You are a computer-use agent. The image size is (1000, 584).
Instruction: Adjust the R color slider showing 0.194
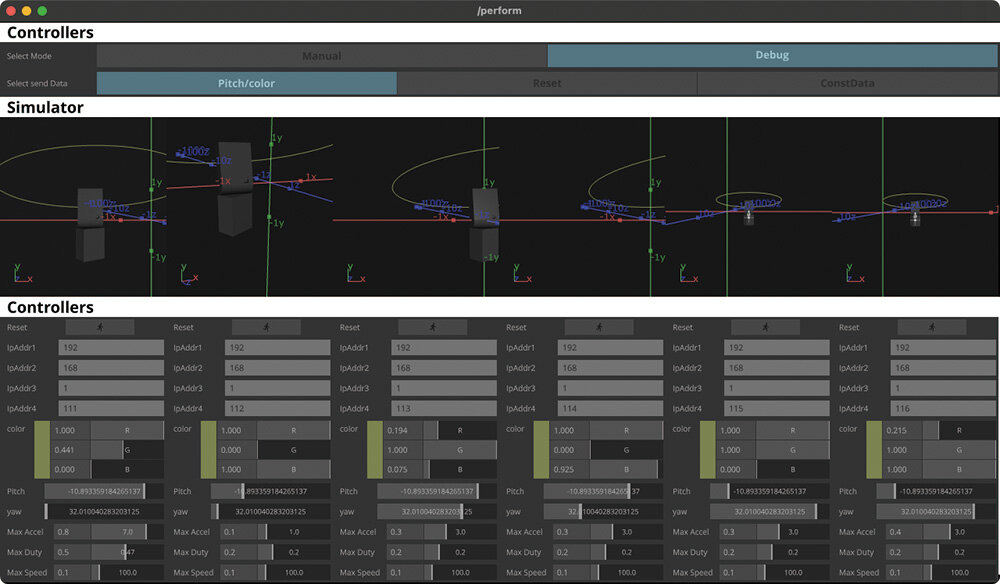(x=459, y=430)
